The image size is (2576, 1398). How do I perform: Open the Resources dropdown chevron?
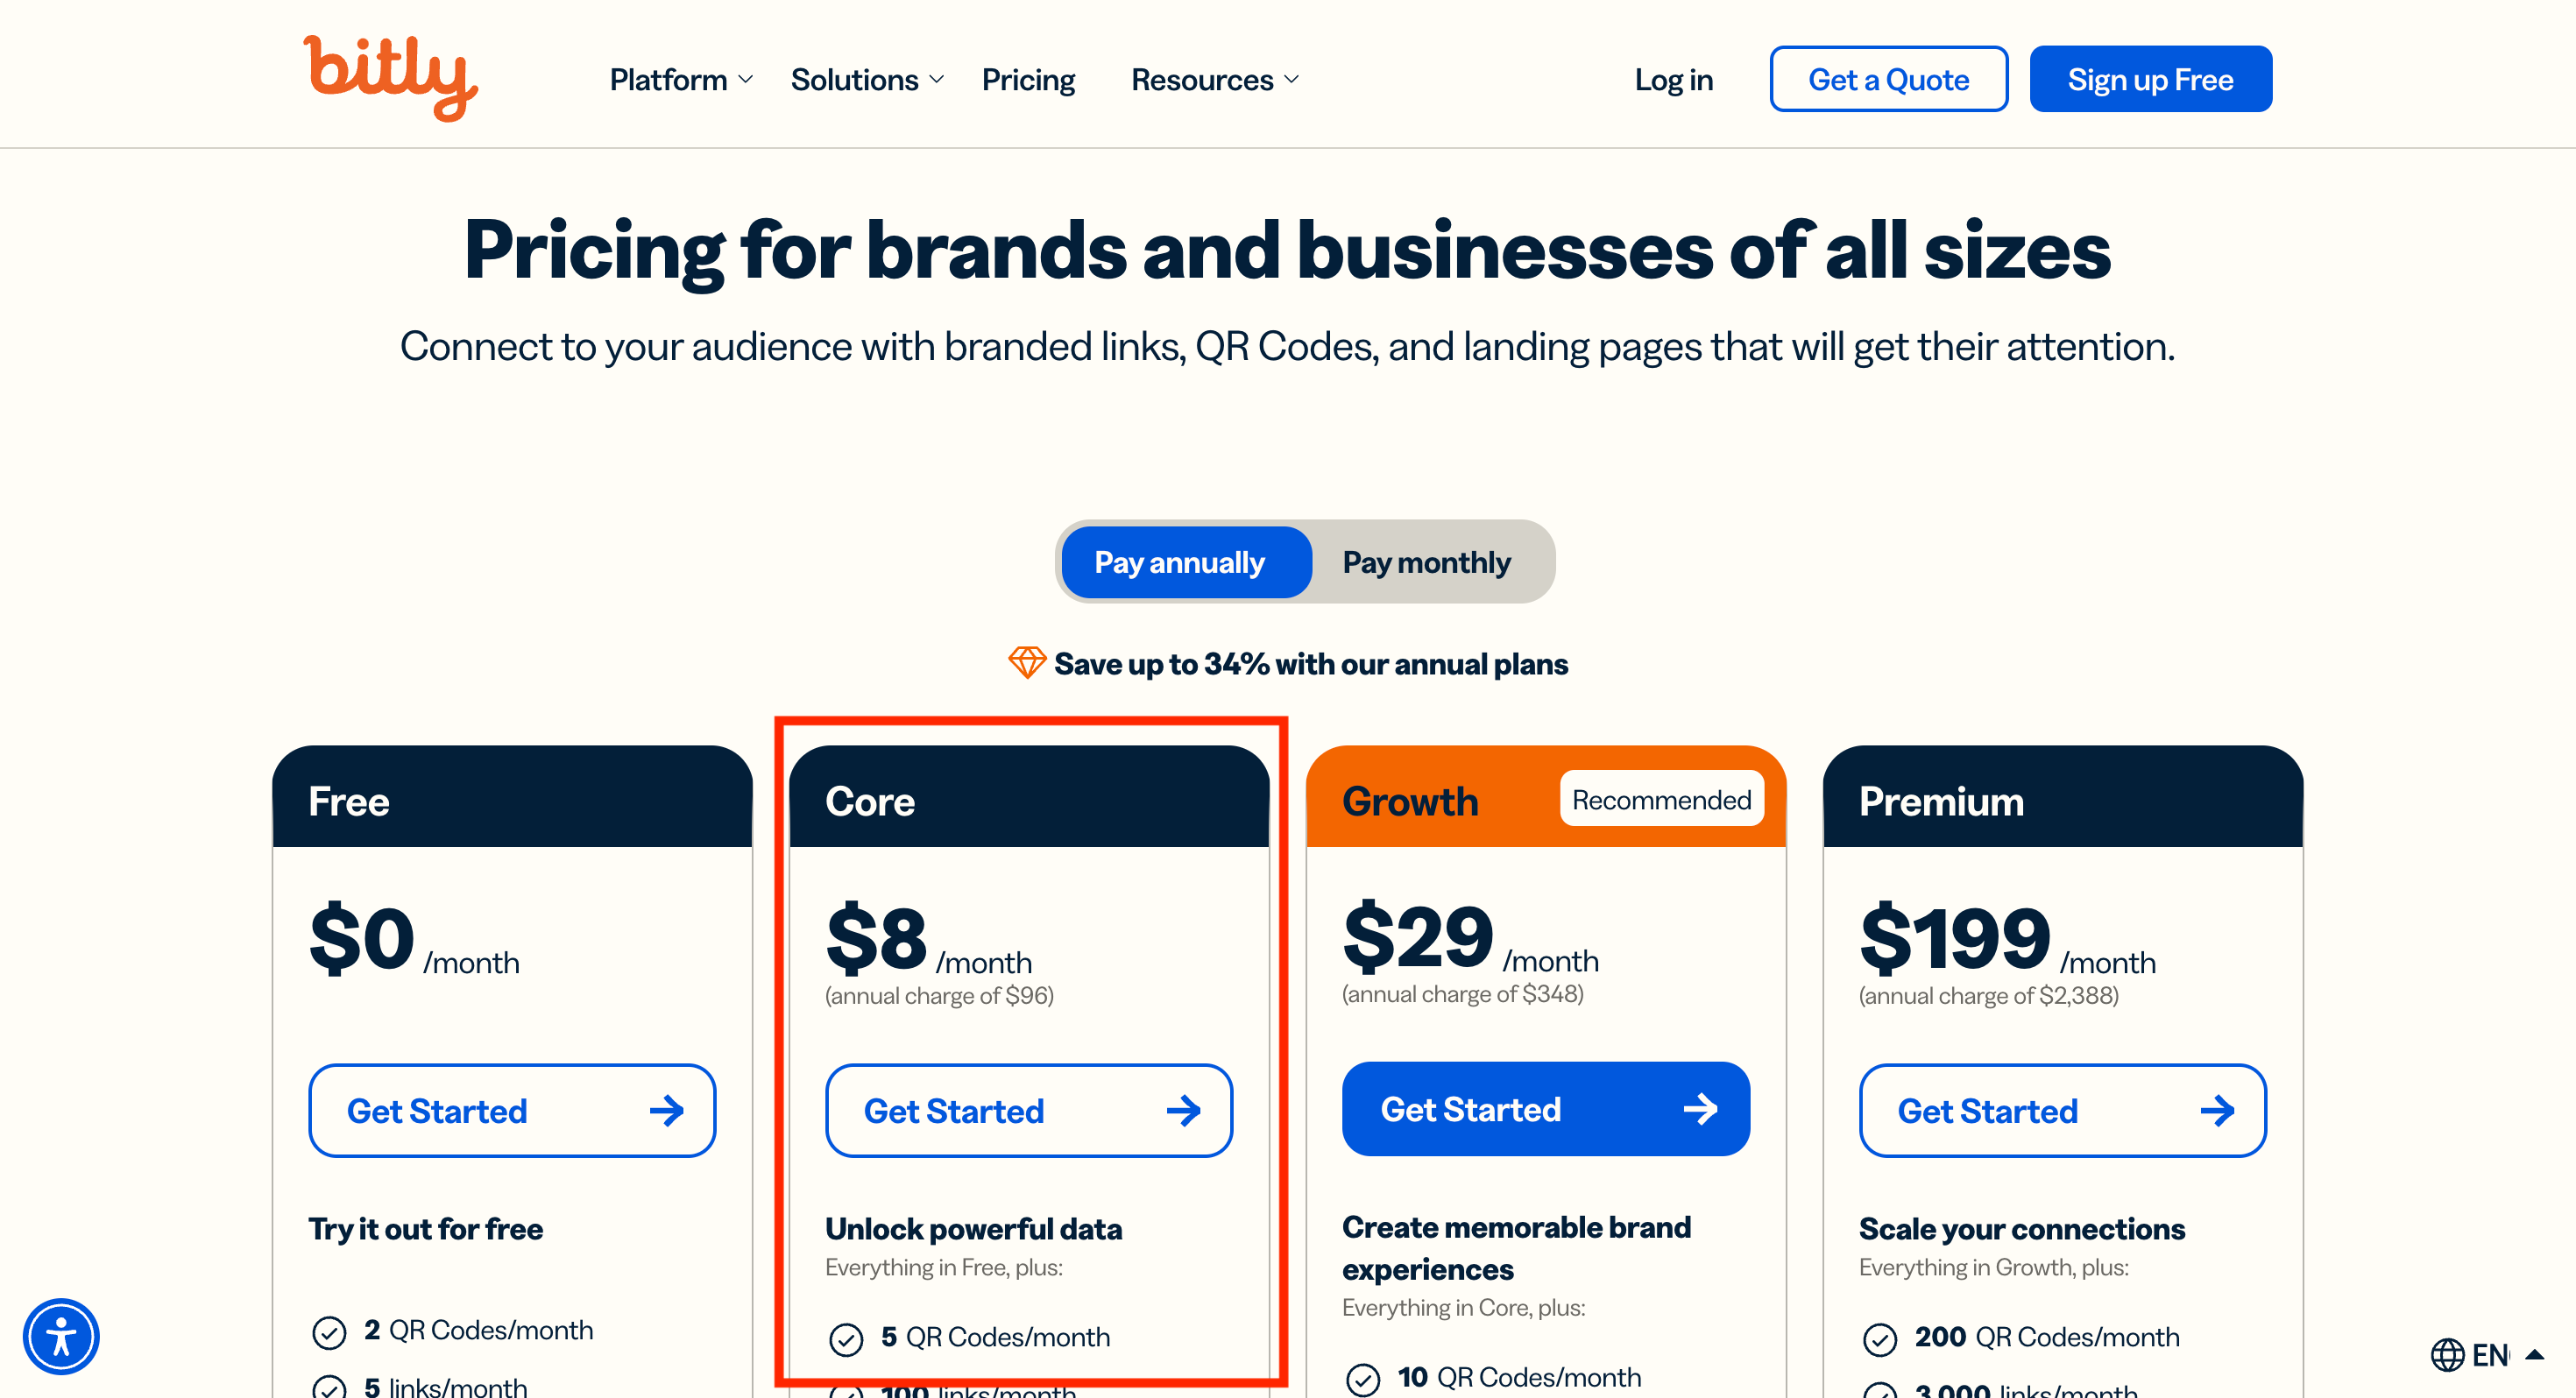1291,79
